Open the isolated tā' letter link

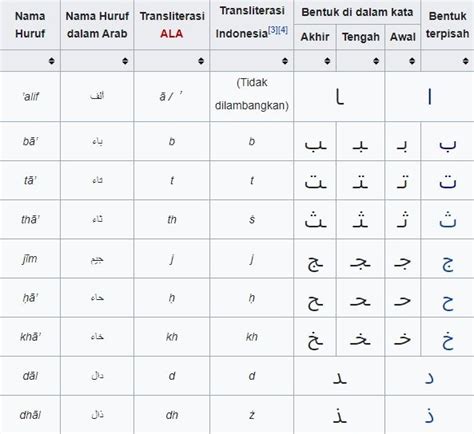(447, 182)
